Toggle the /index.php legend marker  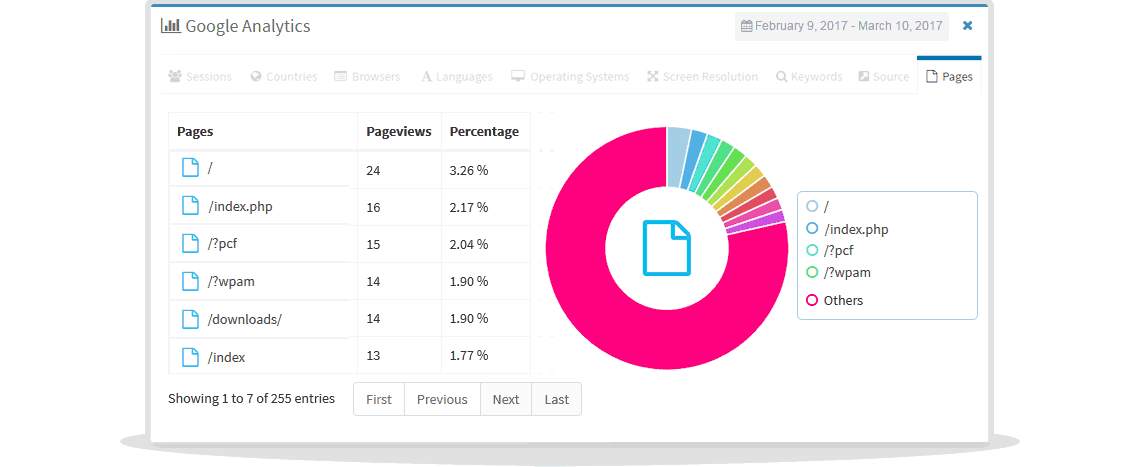click(x=812, y=228)
